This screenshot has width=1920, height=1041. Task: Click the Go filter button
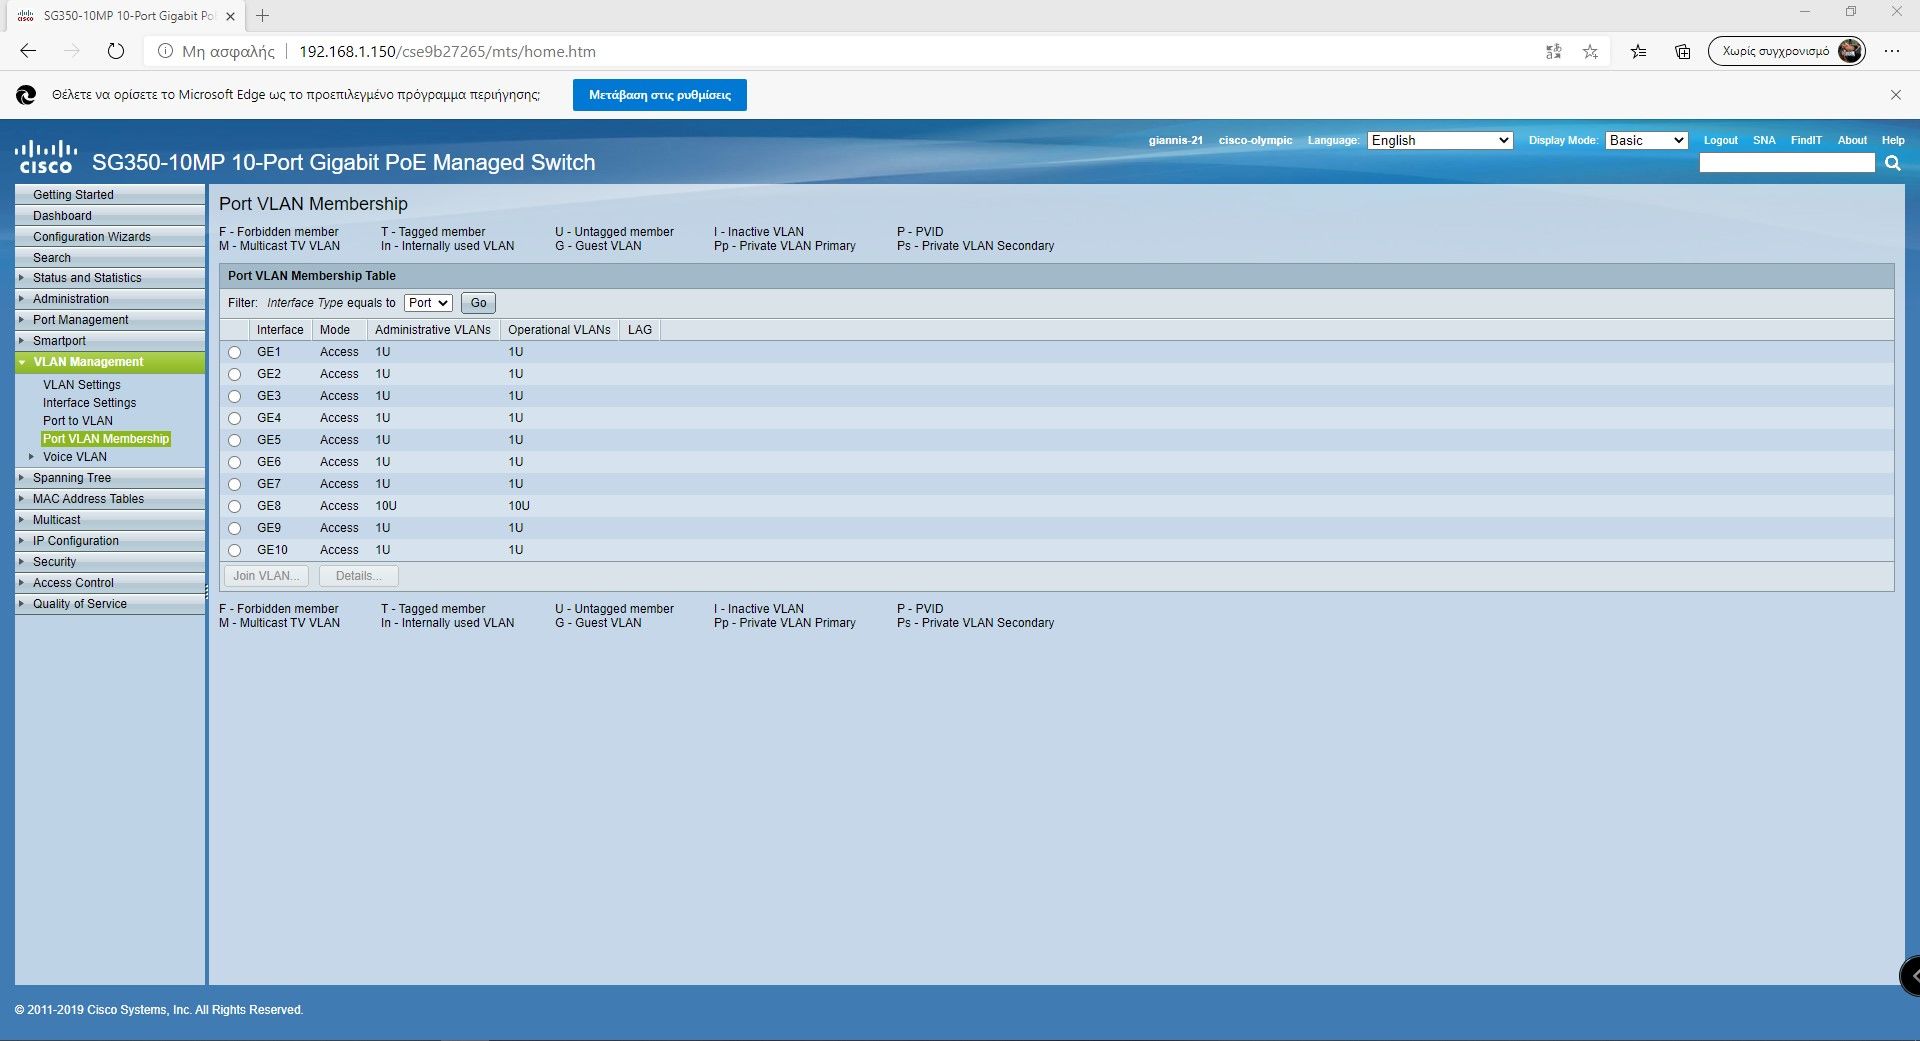tap(478, 303)
